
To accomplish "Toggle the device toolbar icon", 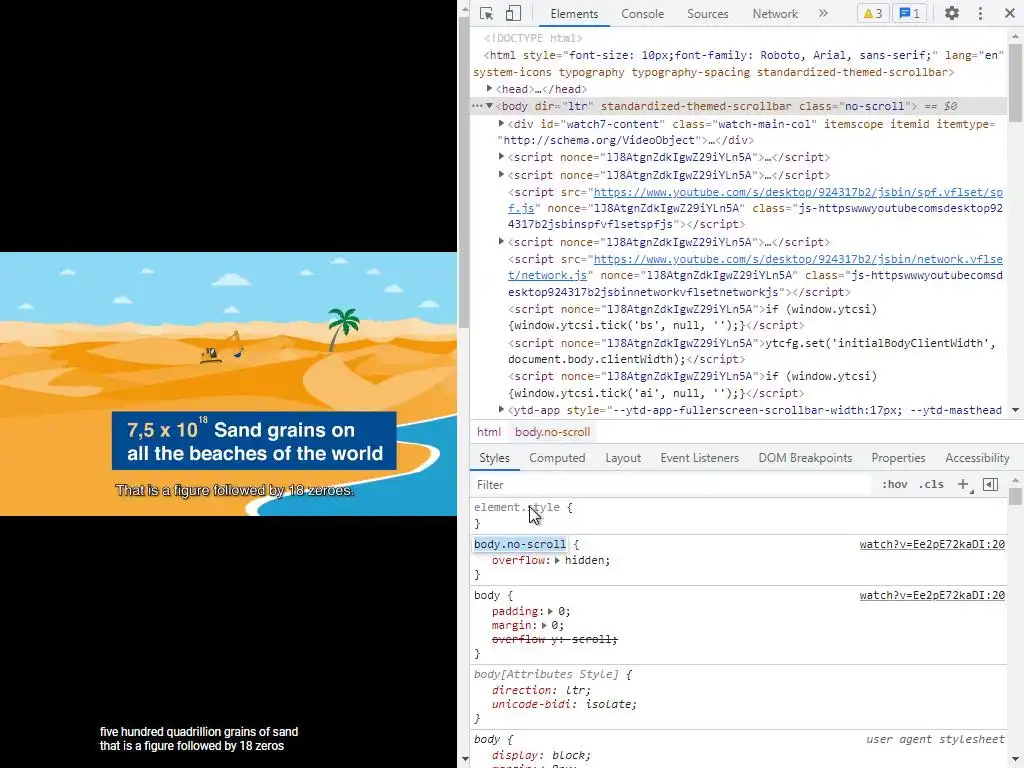I will (513, 14).
